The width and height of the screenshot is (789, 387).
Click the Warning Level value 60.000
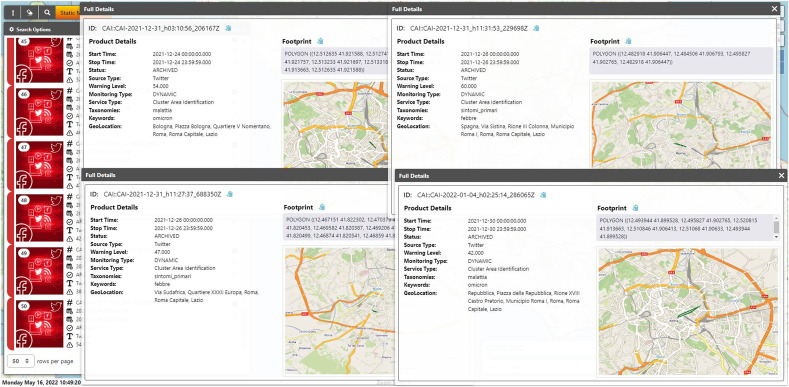pos(469,86)
